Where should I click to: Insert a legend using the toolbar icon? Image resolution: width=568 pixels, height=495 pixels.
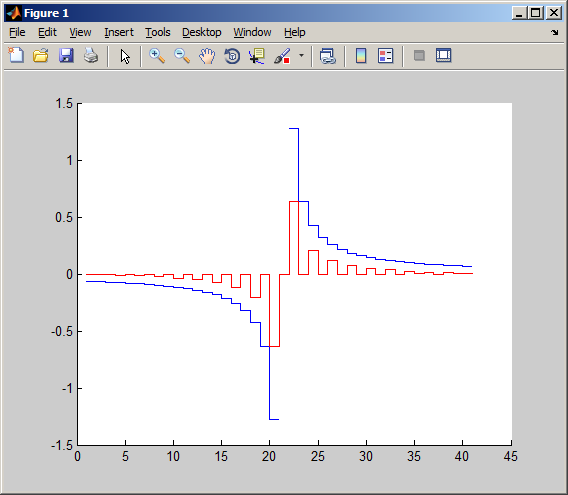385,56
